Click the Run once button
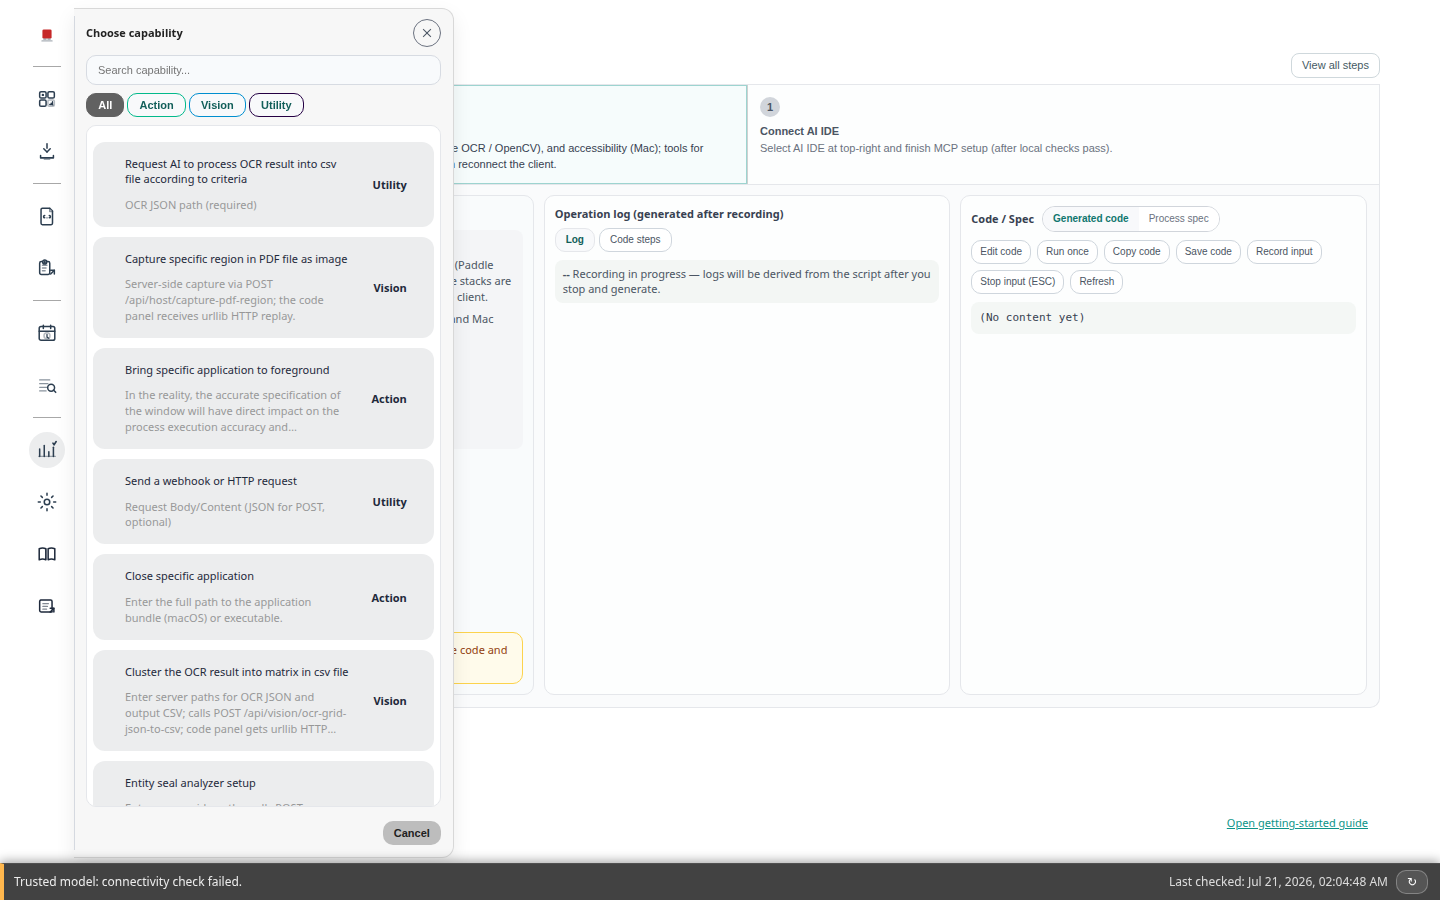 (1067, 252)
